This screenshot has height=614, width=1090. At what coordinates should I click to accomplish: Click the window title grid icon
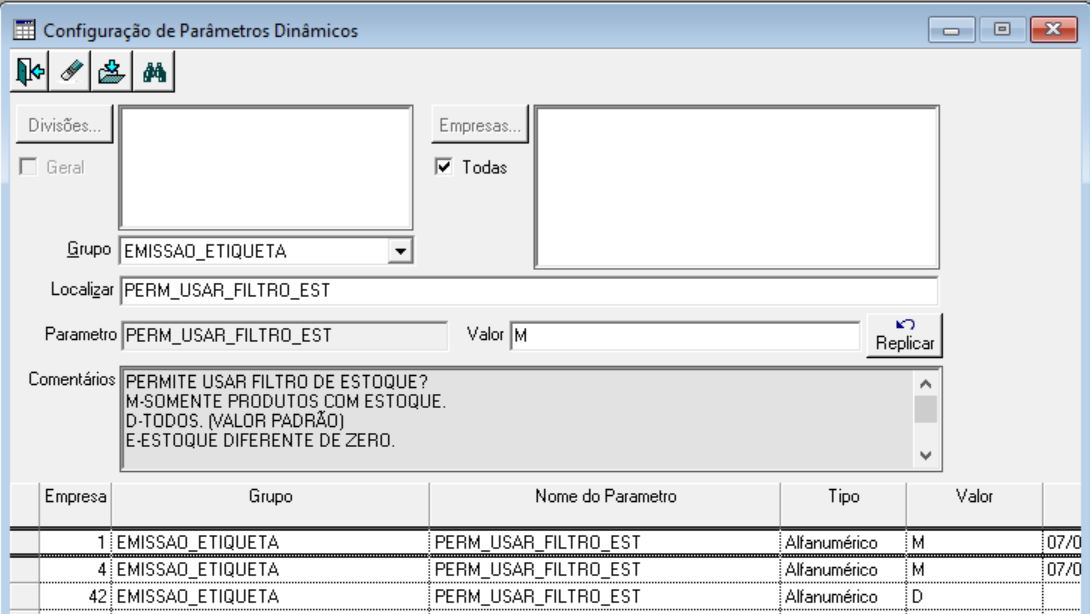pyautogui.click(x=24, y=30)
